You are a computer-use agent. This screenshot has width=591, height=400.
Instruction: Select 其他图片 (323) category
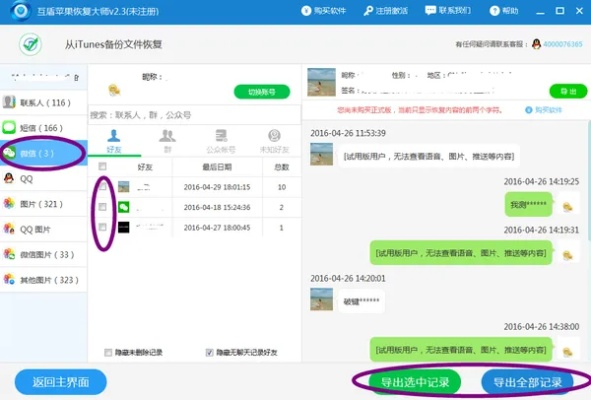[x=44, y=280]
